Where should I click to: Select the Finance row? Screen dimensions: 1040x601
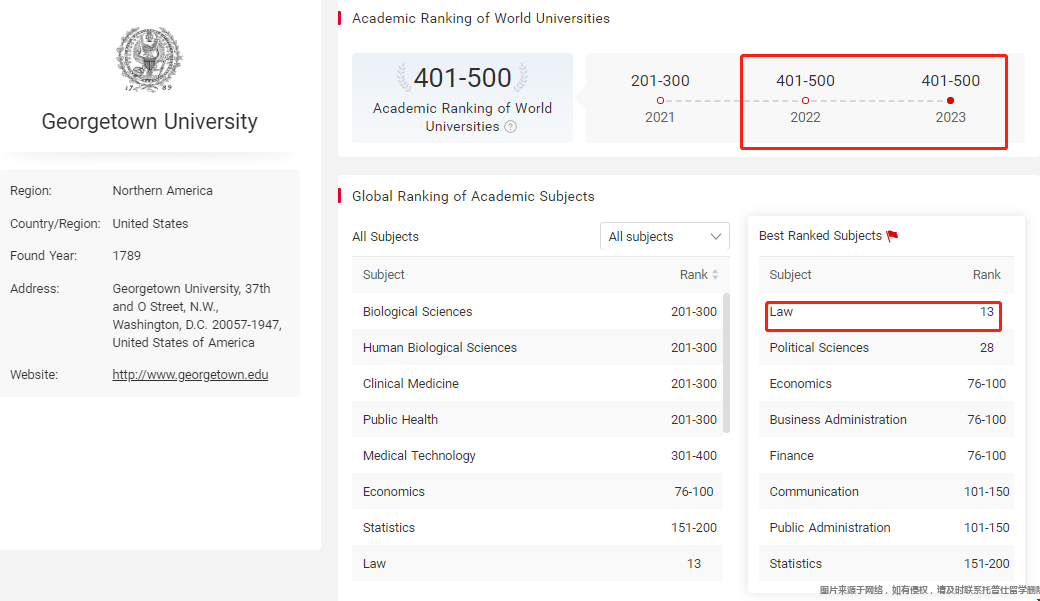point(886,456)
